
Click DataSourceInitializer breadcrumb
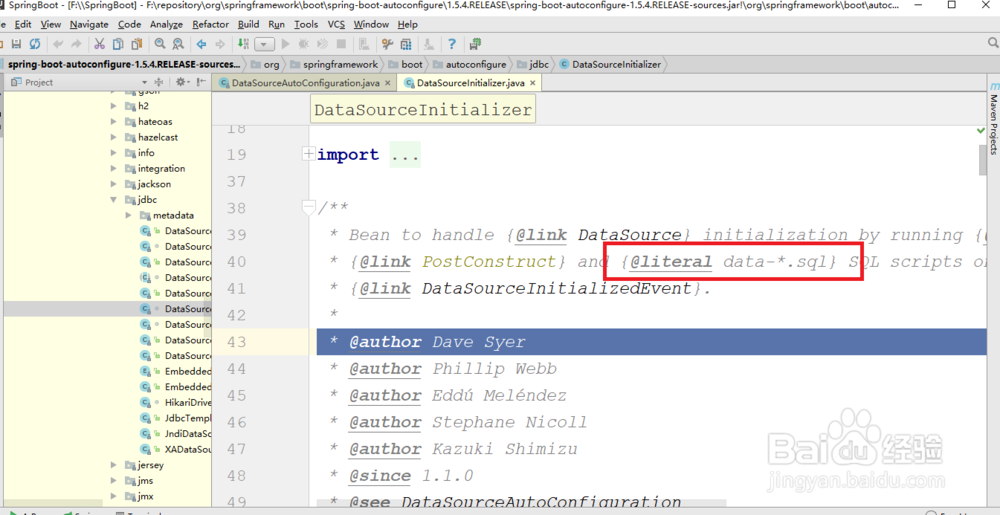(x=617, y=64)
